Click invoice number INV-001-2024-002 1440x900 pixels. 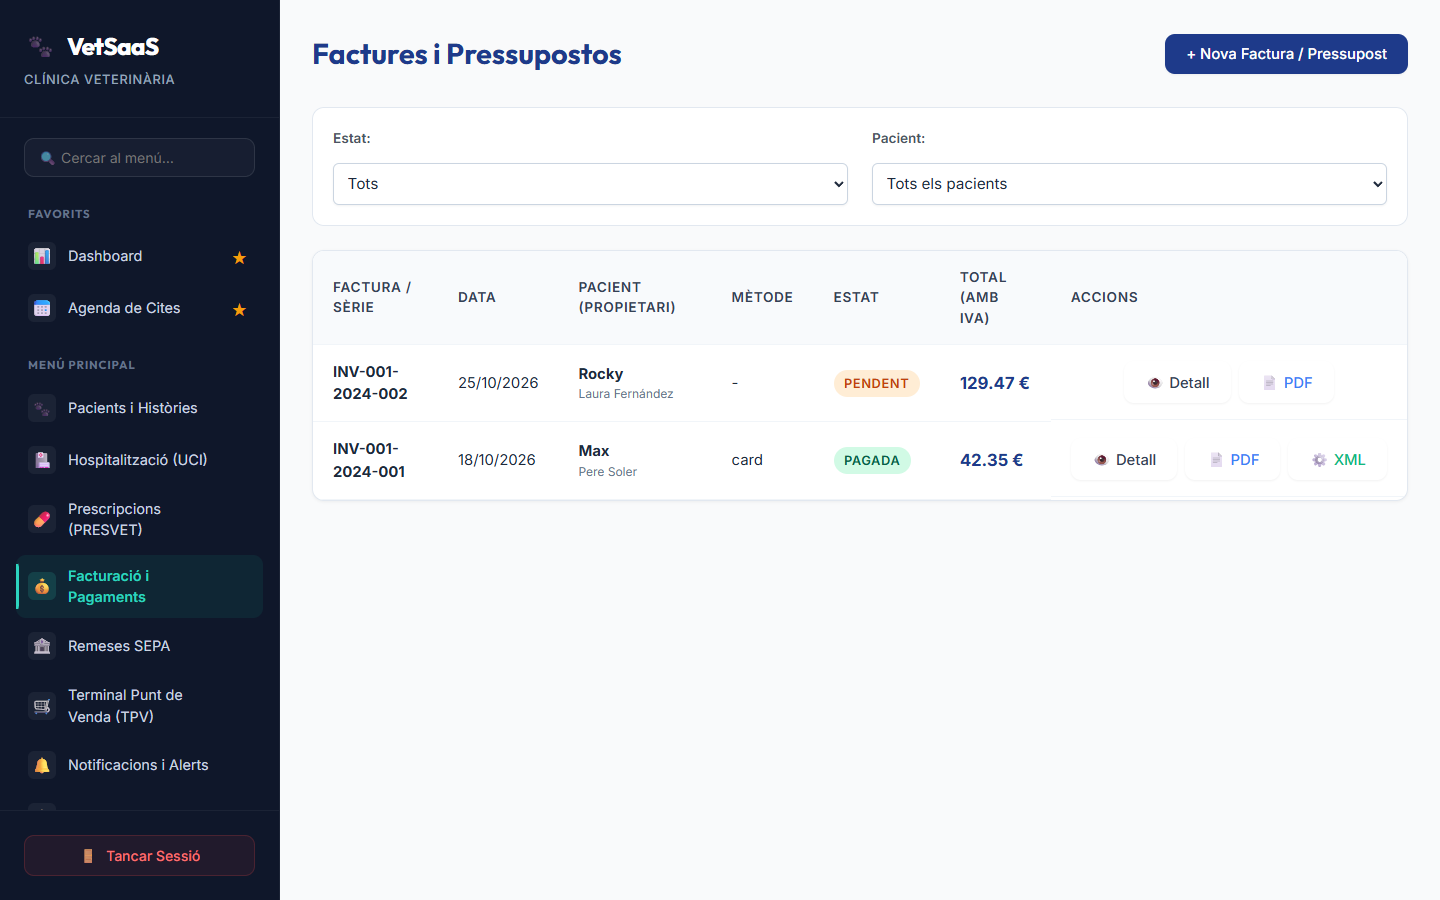(370, 383)
